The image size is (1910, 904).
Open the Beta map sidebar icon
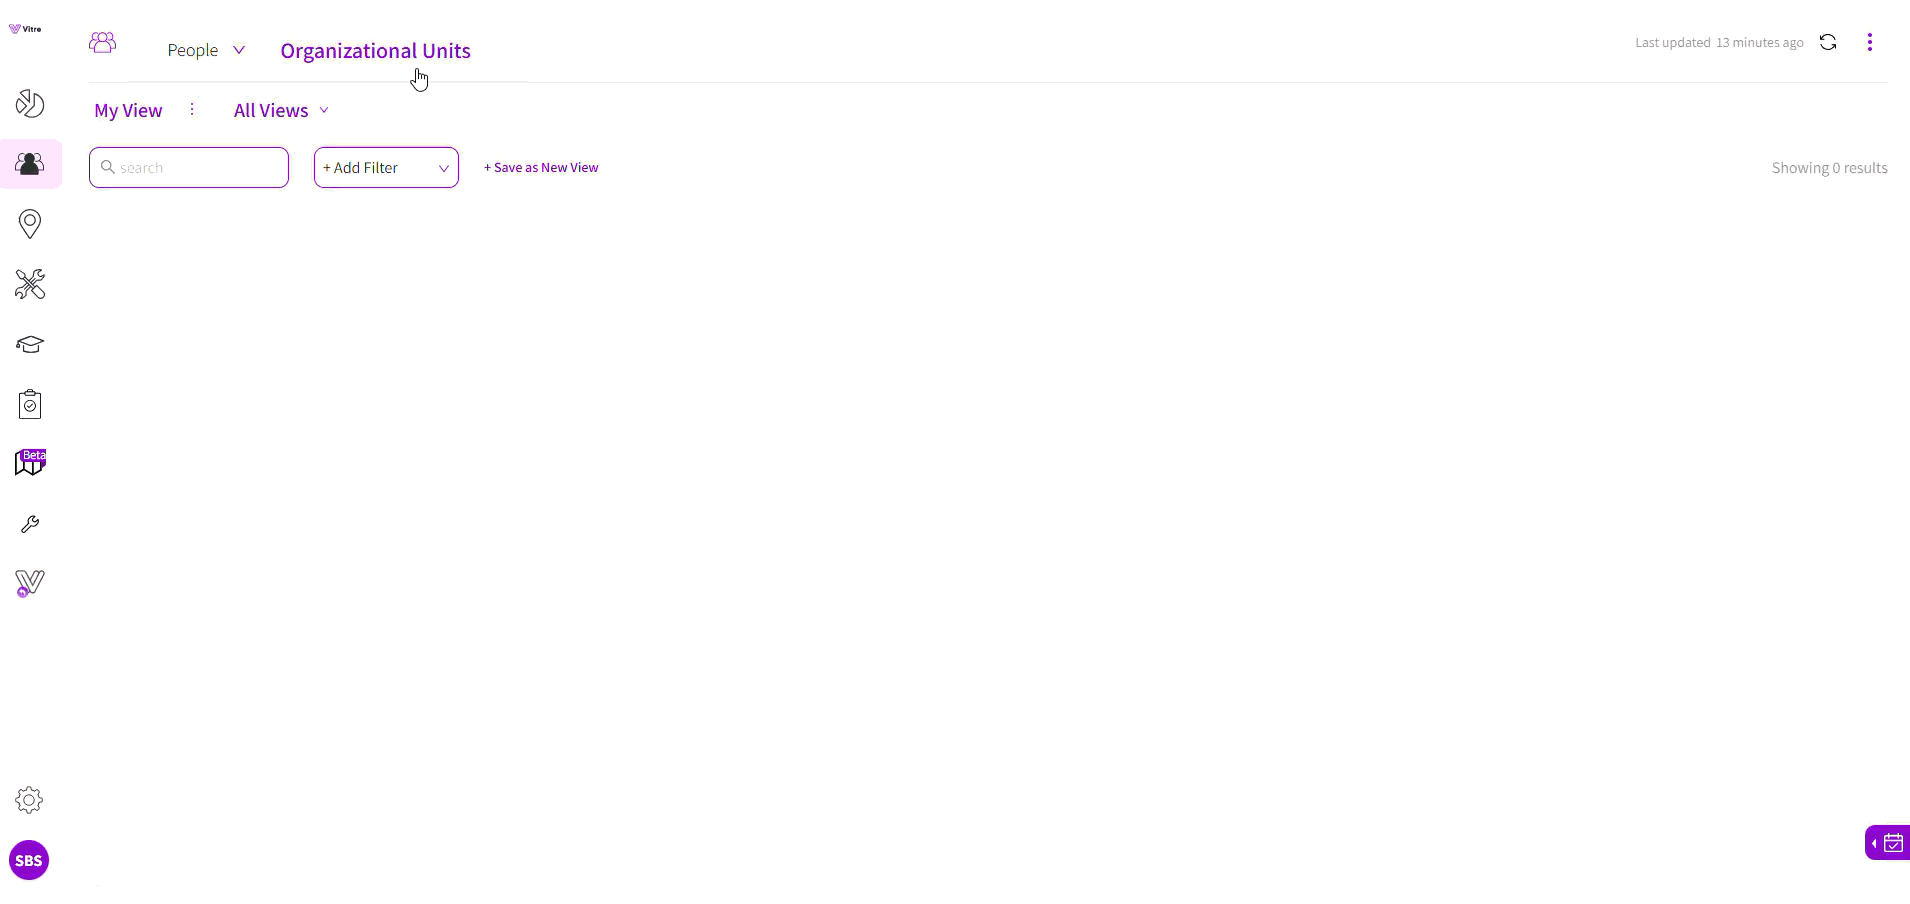pos(30,463)
